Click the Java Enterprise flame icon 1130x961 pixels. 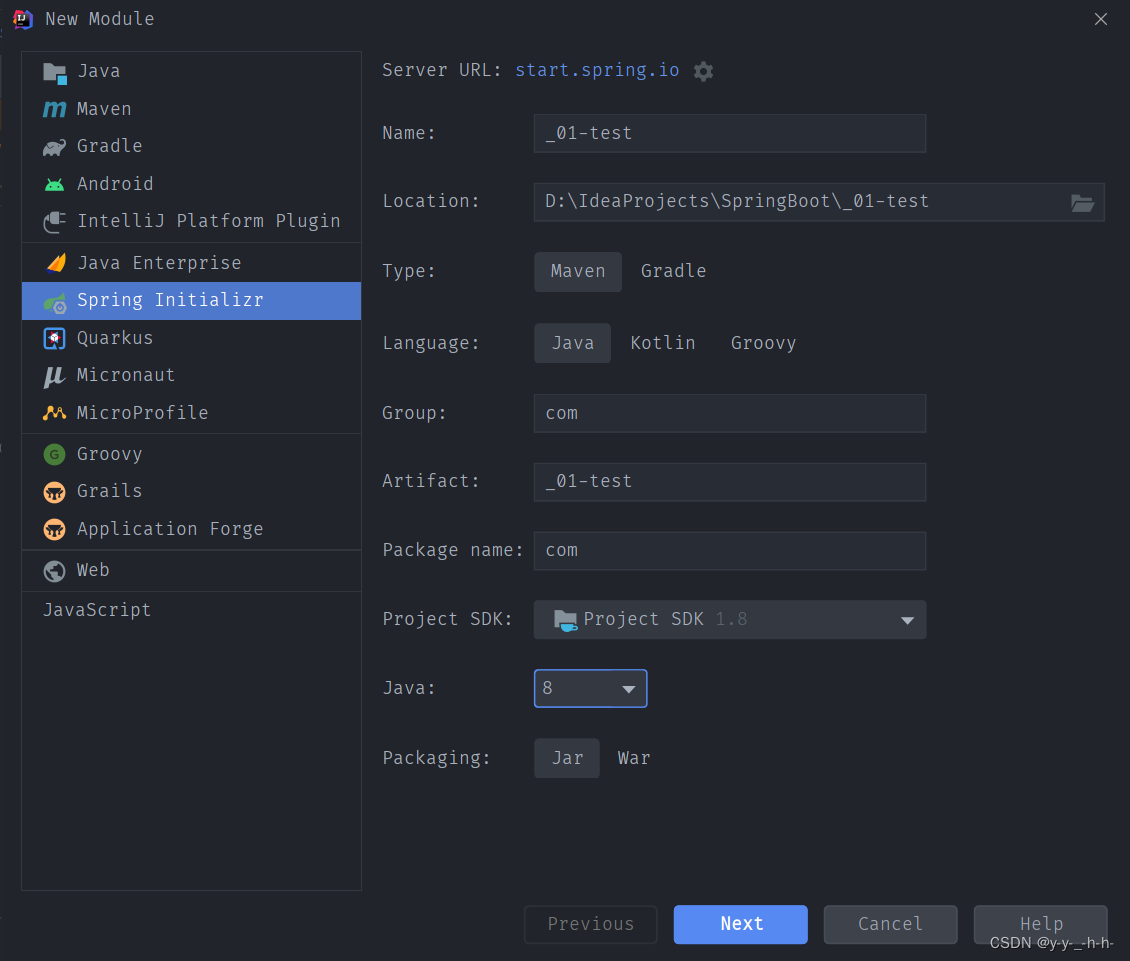pyautogui.click(x=55, y=262)
